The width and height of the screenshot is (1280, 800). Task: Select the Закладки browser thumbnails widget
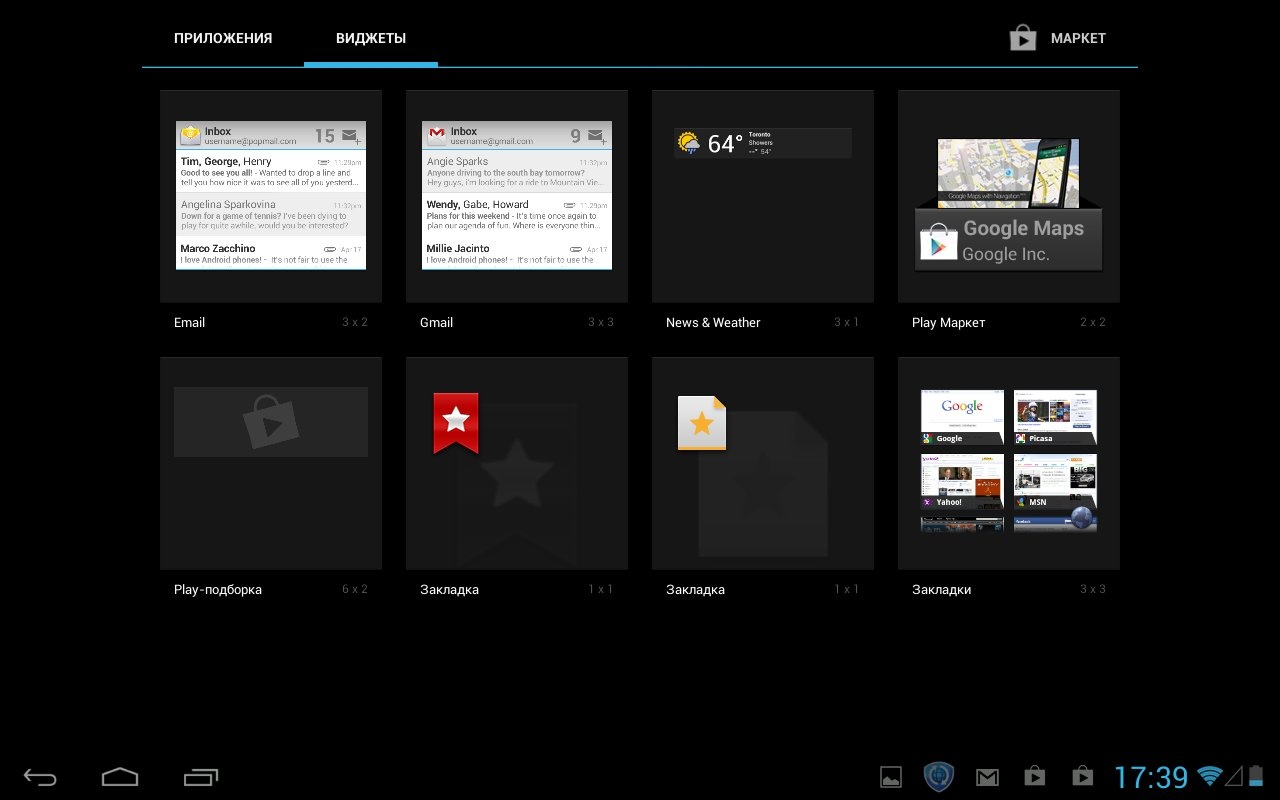pyautogui.click(x=1009, y=463)
